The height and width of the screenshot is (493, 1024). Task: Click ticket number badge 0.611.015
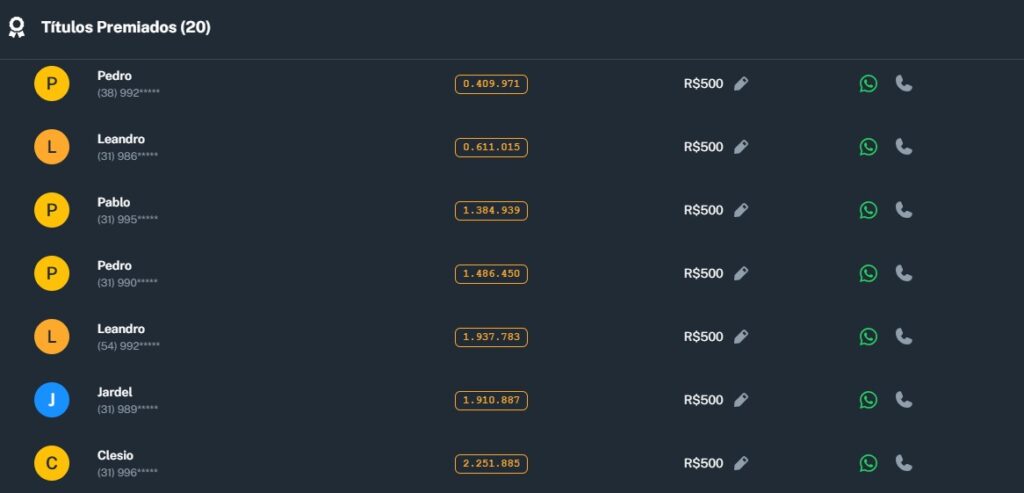[x=491, y=147]
